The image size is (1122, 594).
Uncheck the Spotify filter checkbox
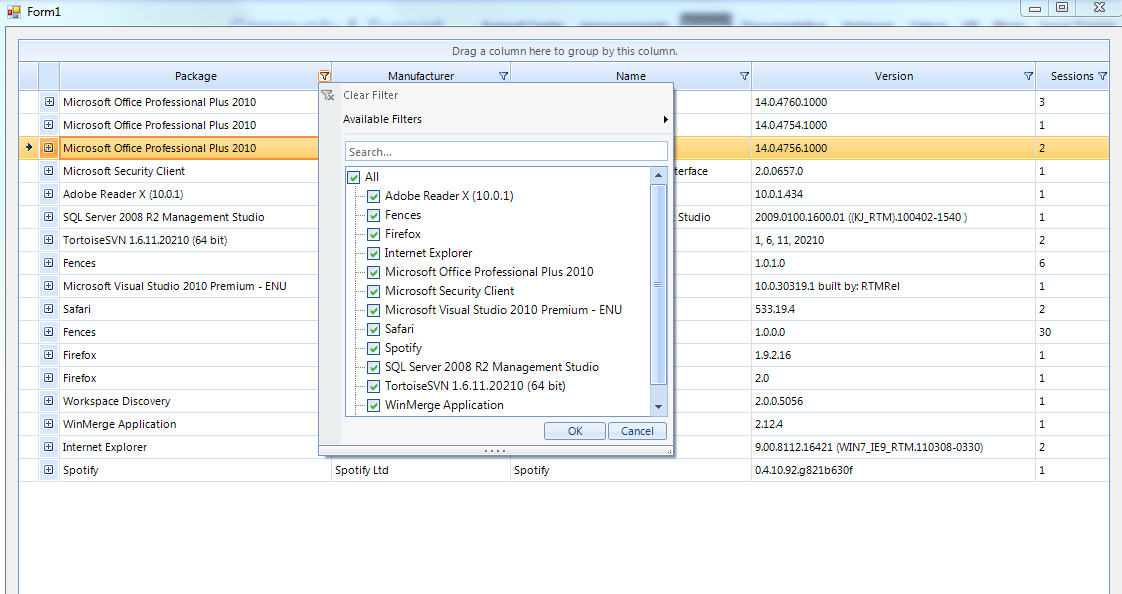374,348
